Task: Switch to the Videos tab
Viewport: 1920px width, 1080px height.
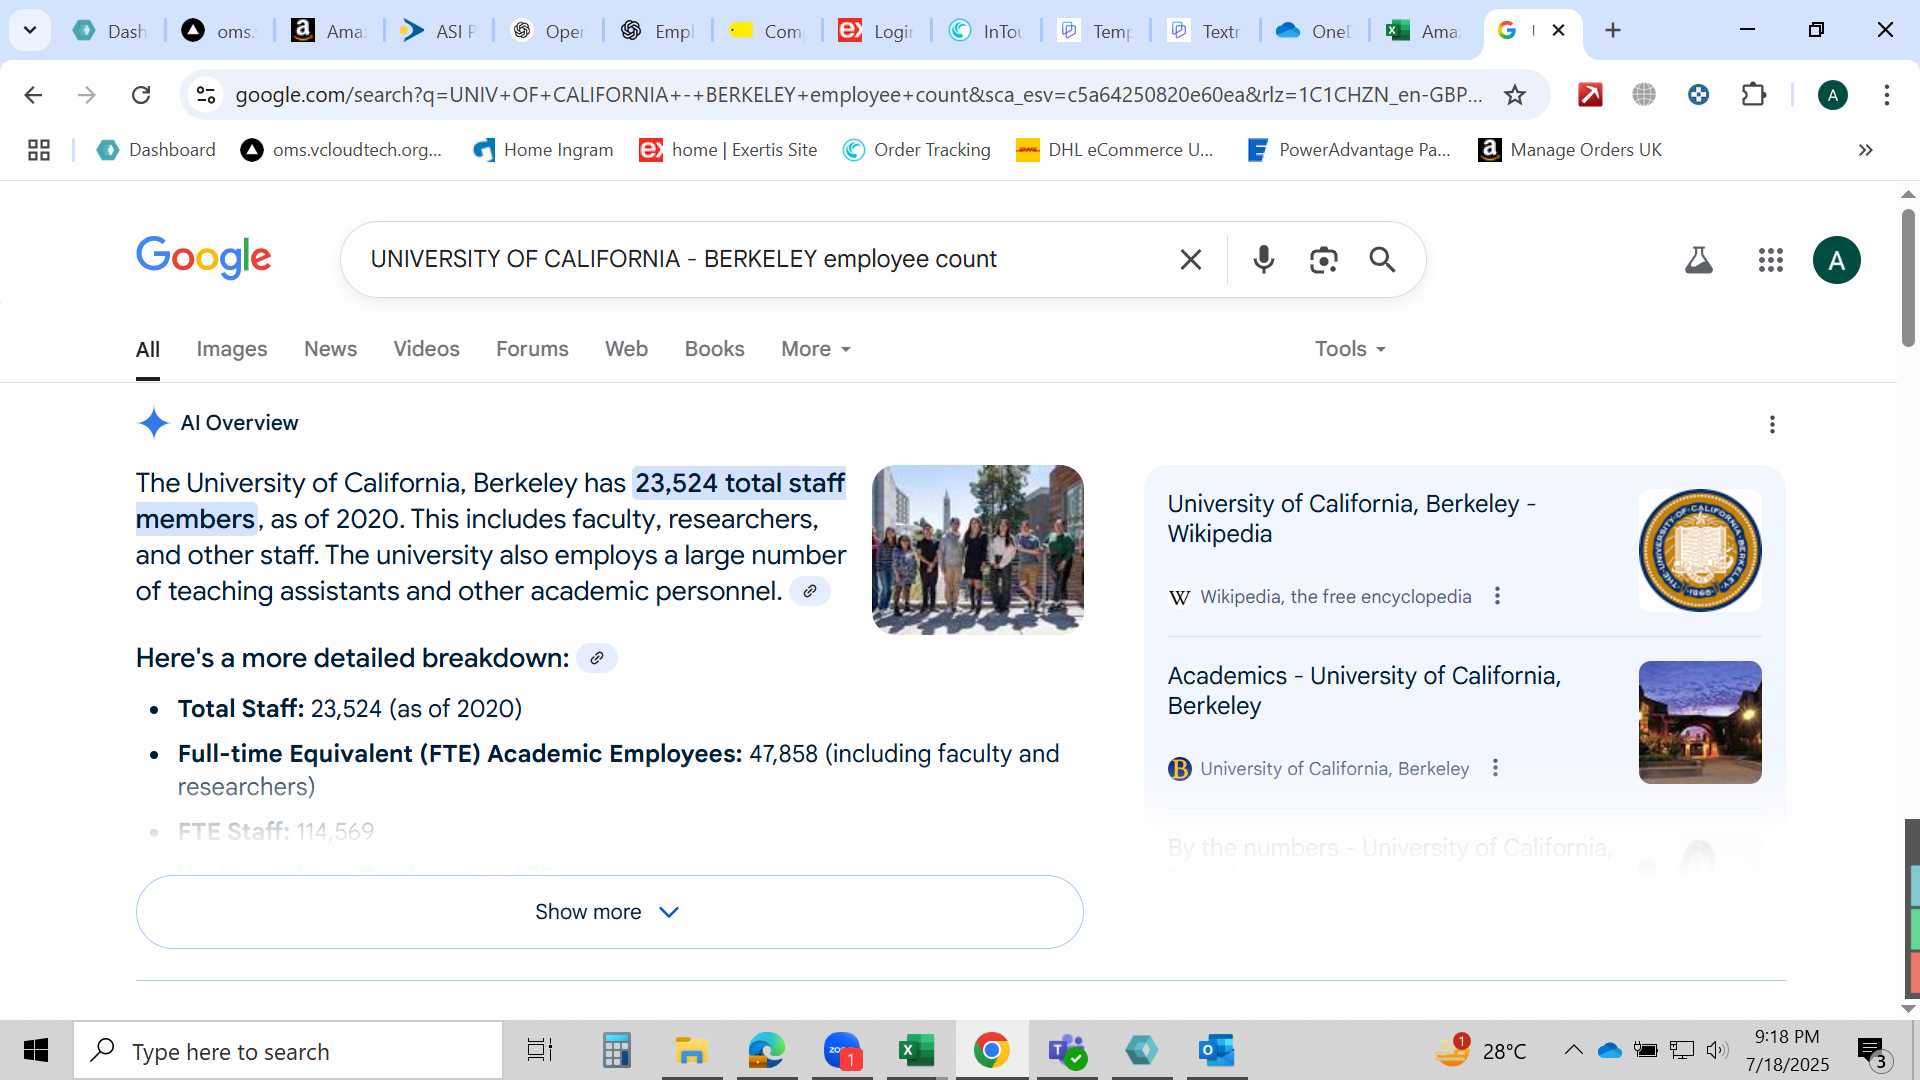Action: pos(426,349)
